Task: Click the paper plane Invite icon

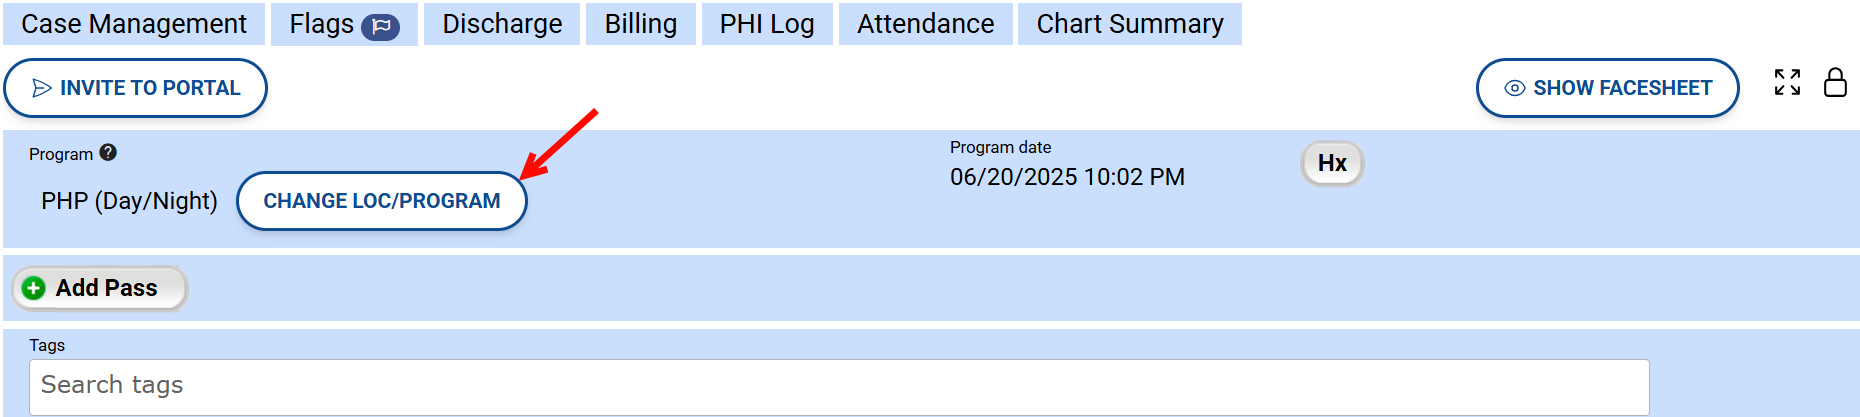Action: pyautogui.click(x=42, y=88)
